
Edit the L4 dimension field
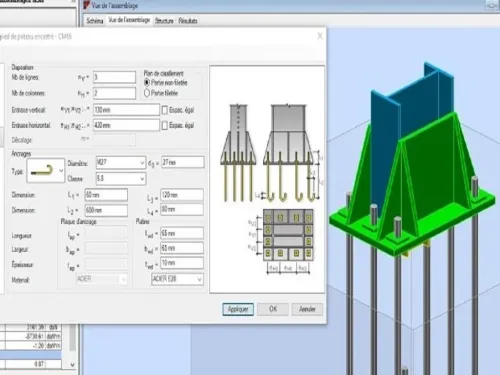(182, 209)
